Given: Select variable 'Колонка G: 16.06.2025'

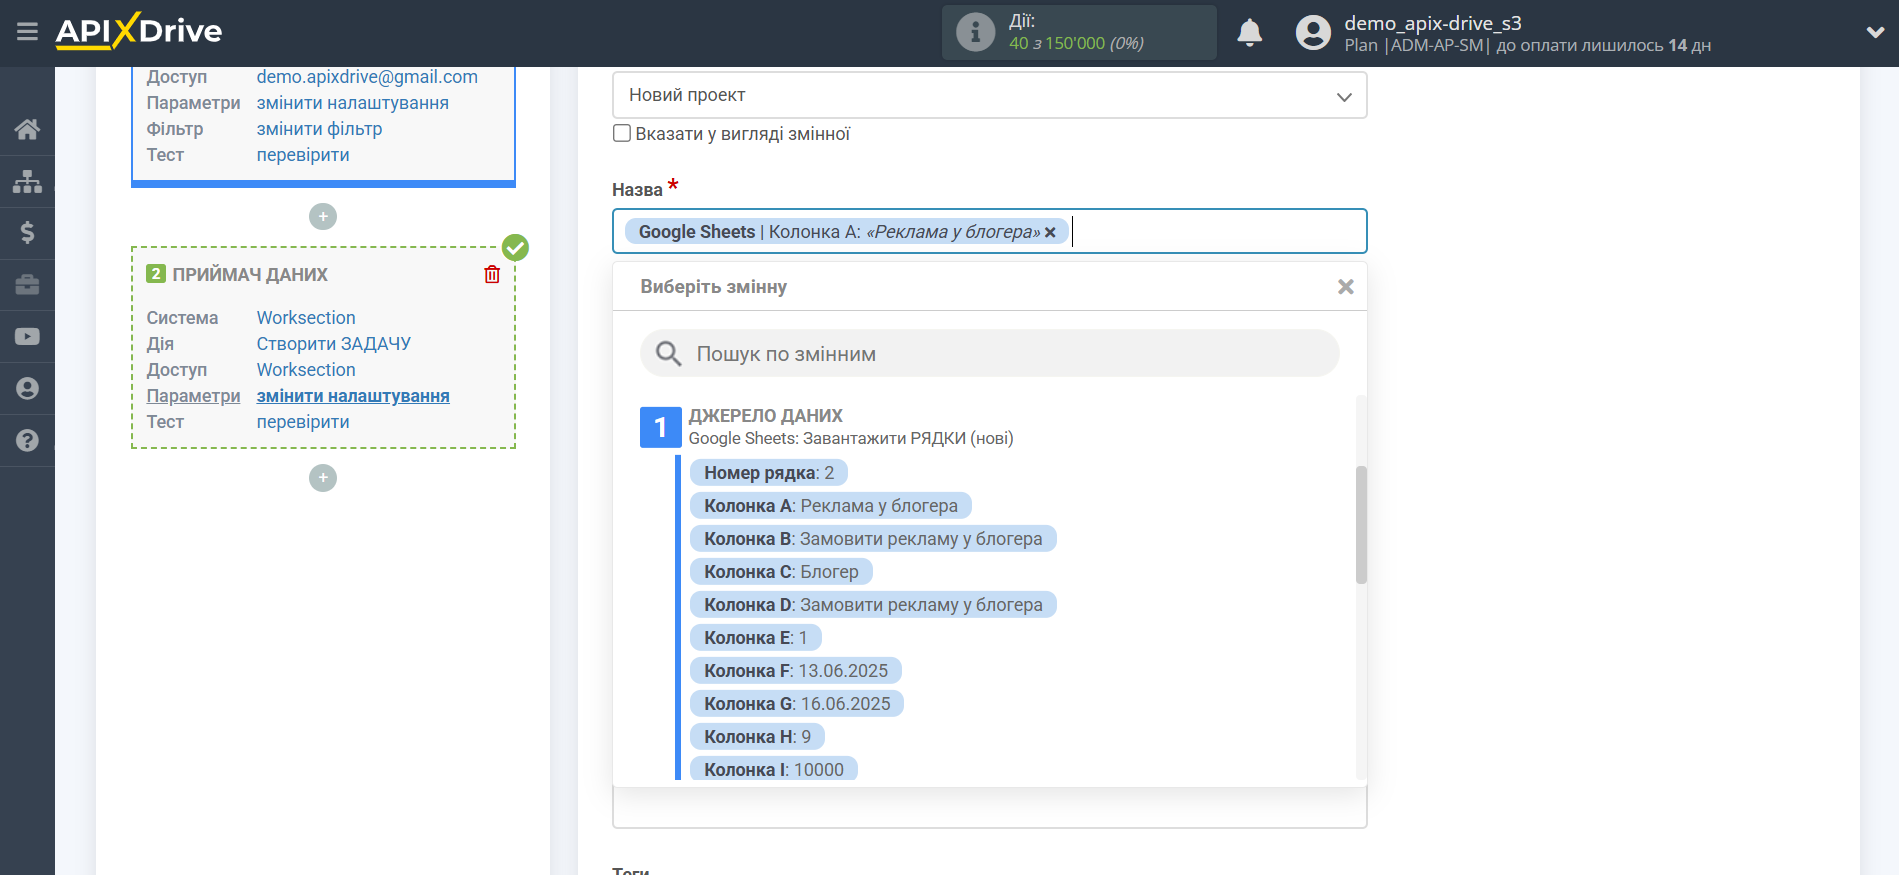Looking at the screenshot, I should (x=797, y=704).
